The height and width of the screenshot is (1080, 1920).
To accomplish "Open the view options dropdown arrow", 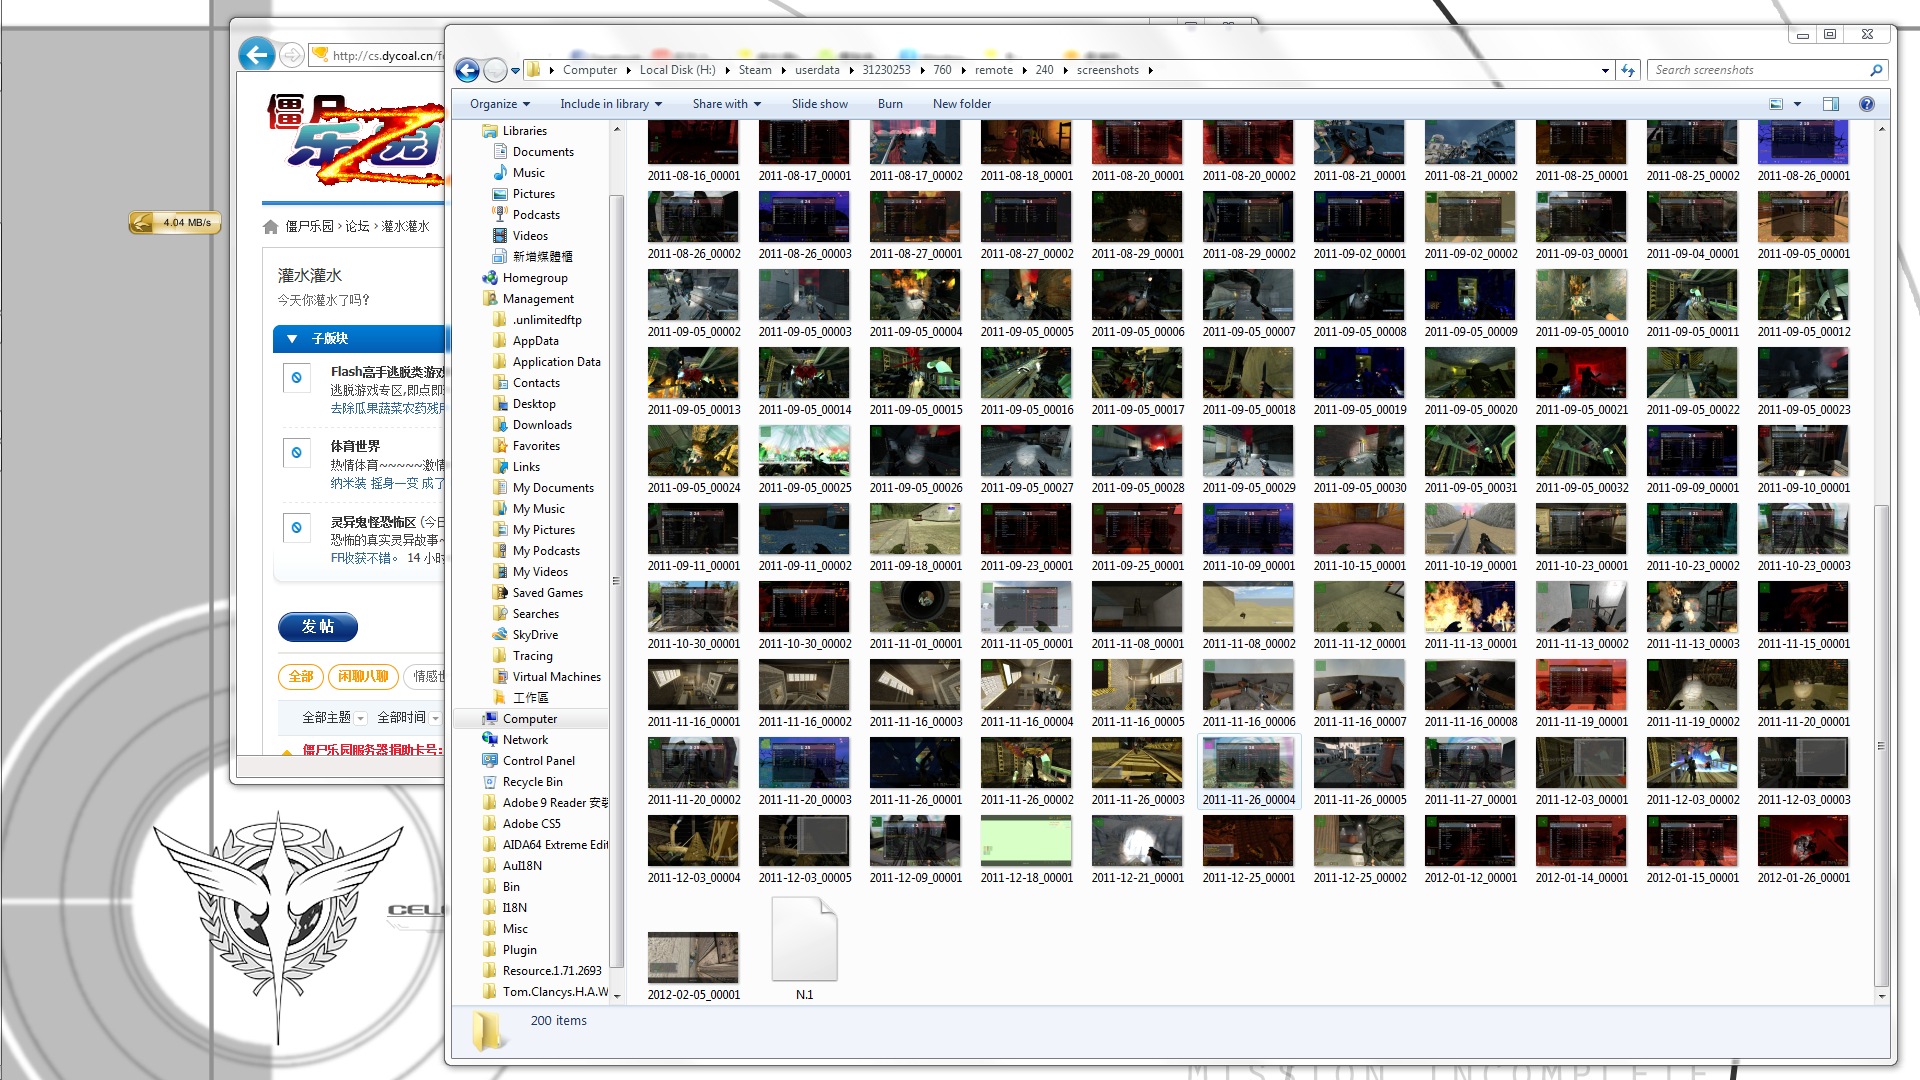I will [1797, 104].
